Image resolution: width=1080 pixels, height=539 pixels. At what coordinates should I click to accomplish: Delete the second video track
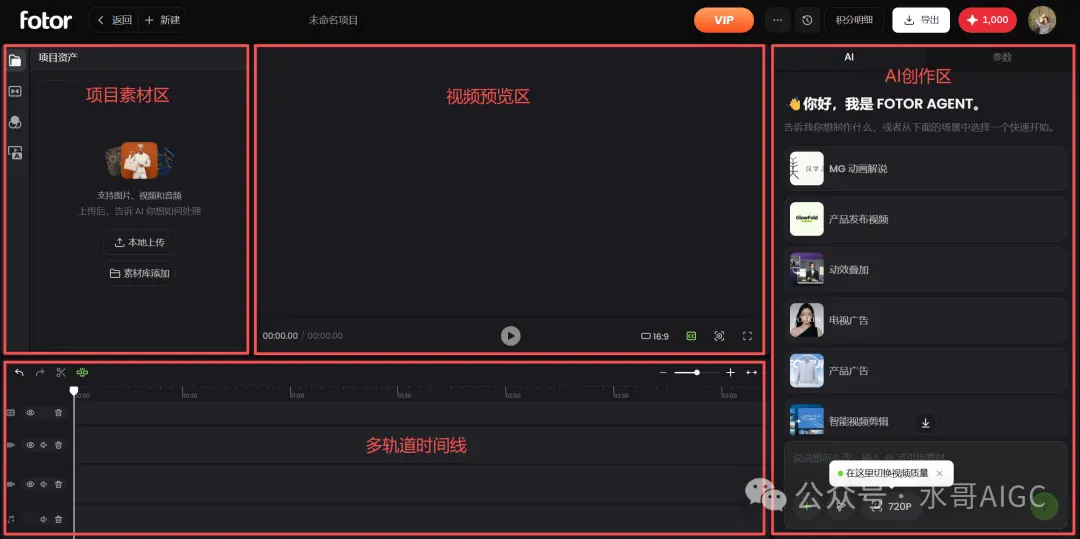59,485
